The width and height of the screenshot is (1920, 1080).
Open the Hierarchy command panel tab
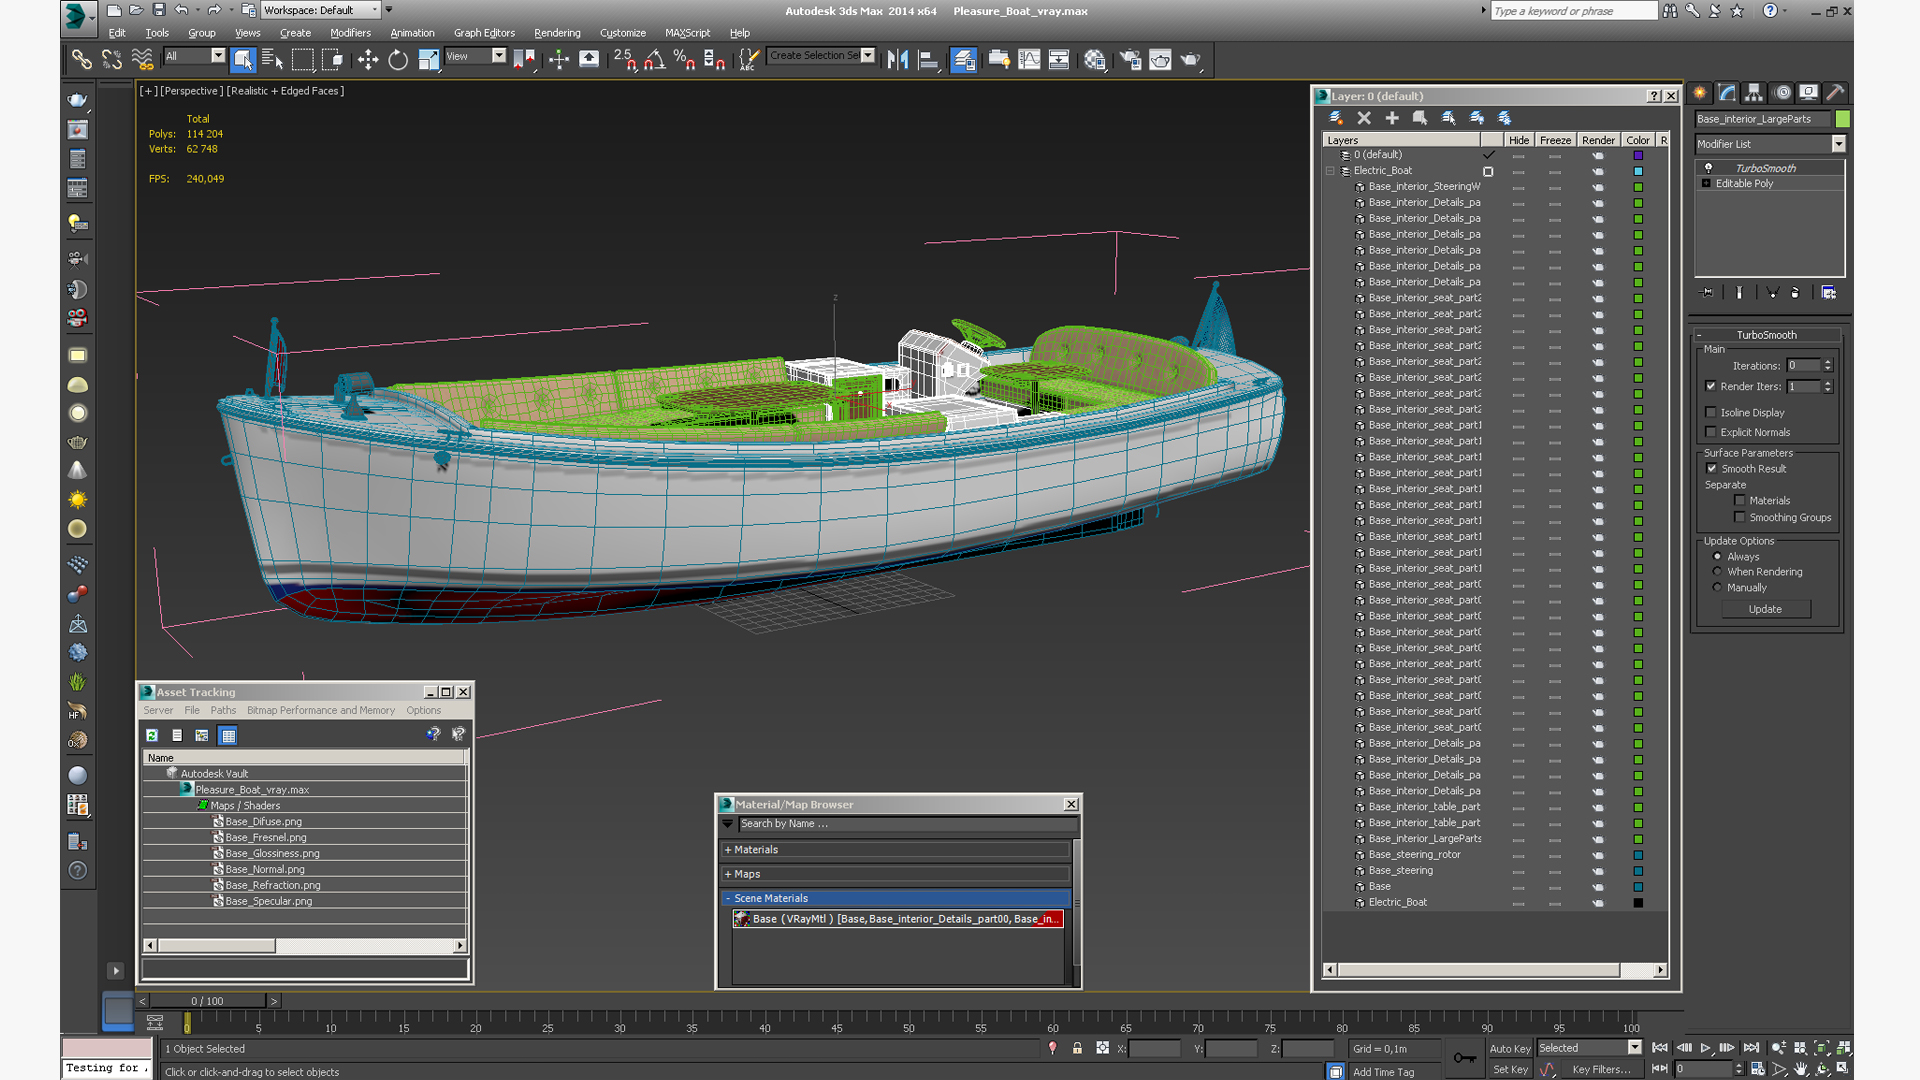click(1754, 93)
